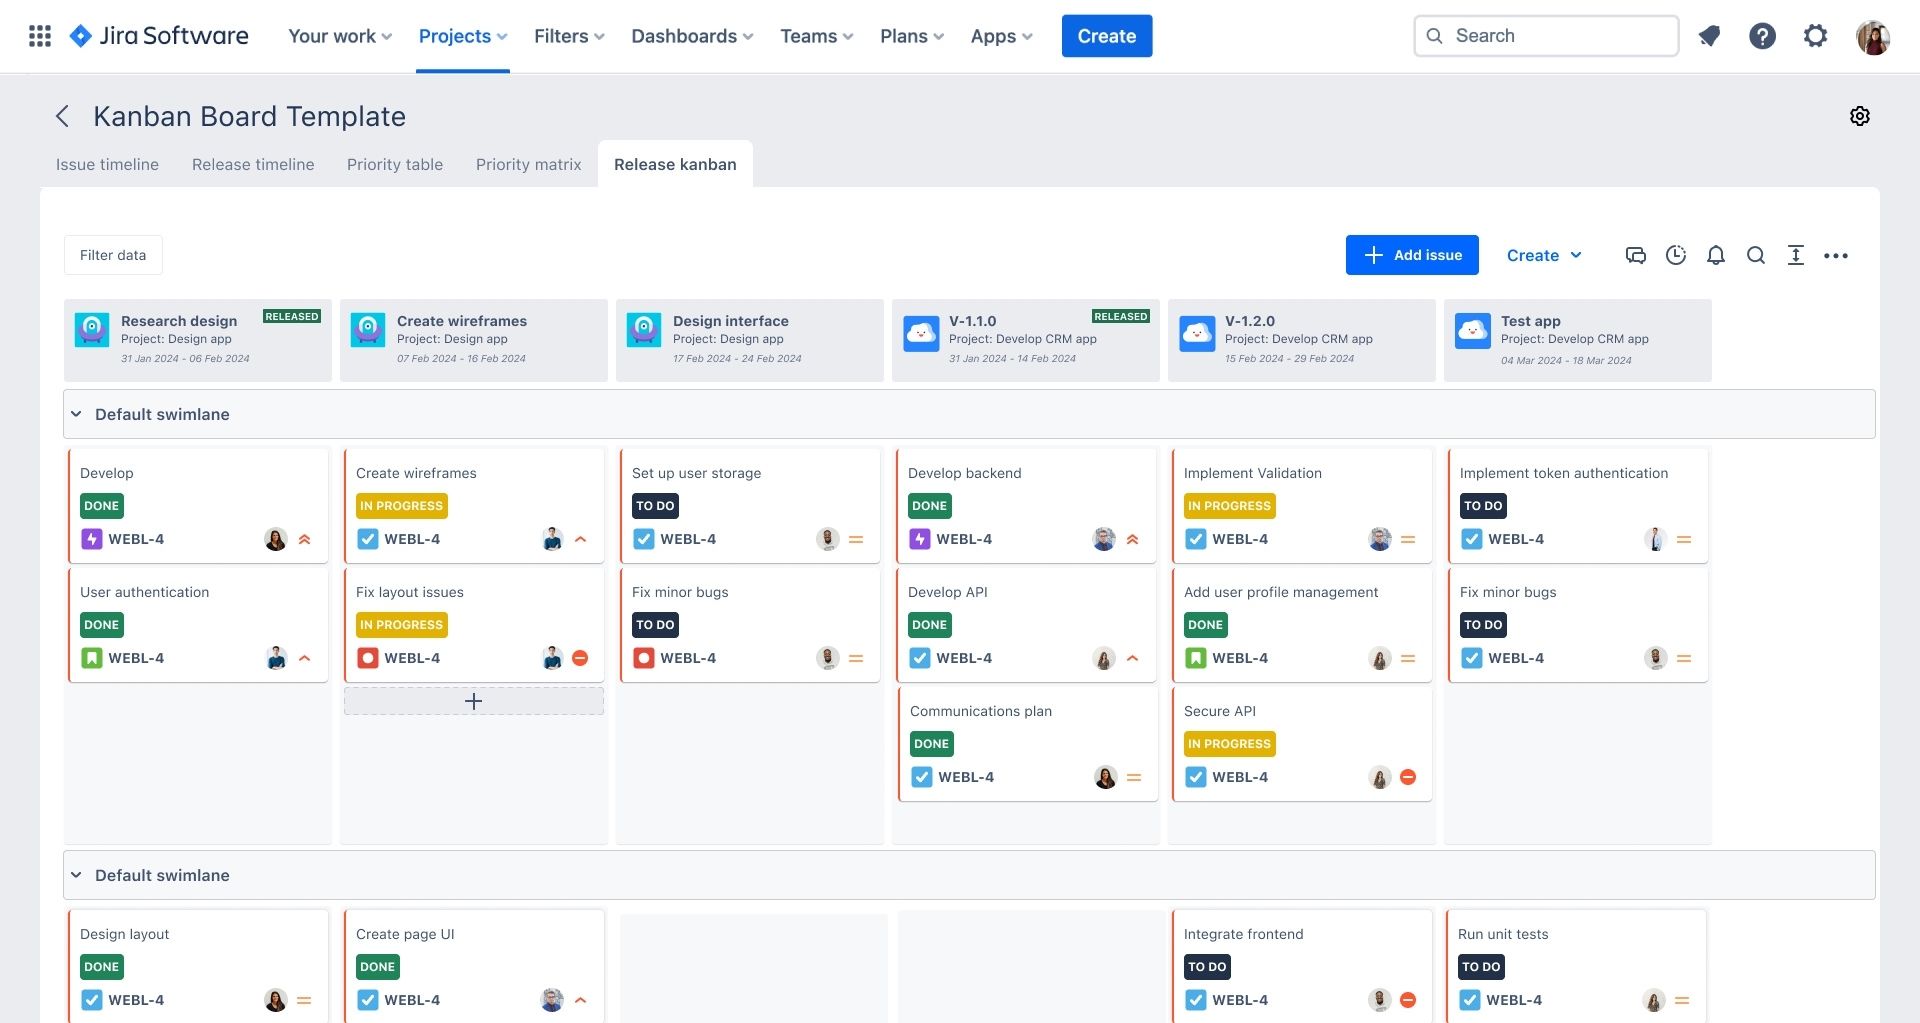Open the Help question mark icon
This screenshot has height=1023, width=1920.
pyautogui.click(x=1762, y=35)
